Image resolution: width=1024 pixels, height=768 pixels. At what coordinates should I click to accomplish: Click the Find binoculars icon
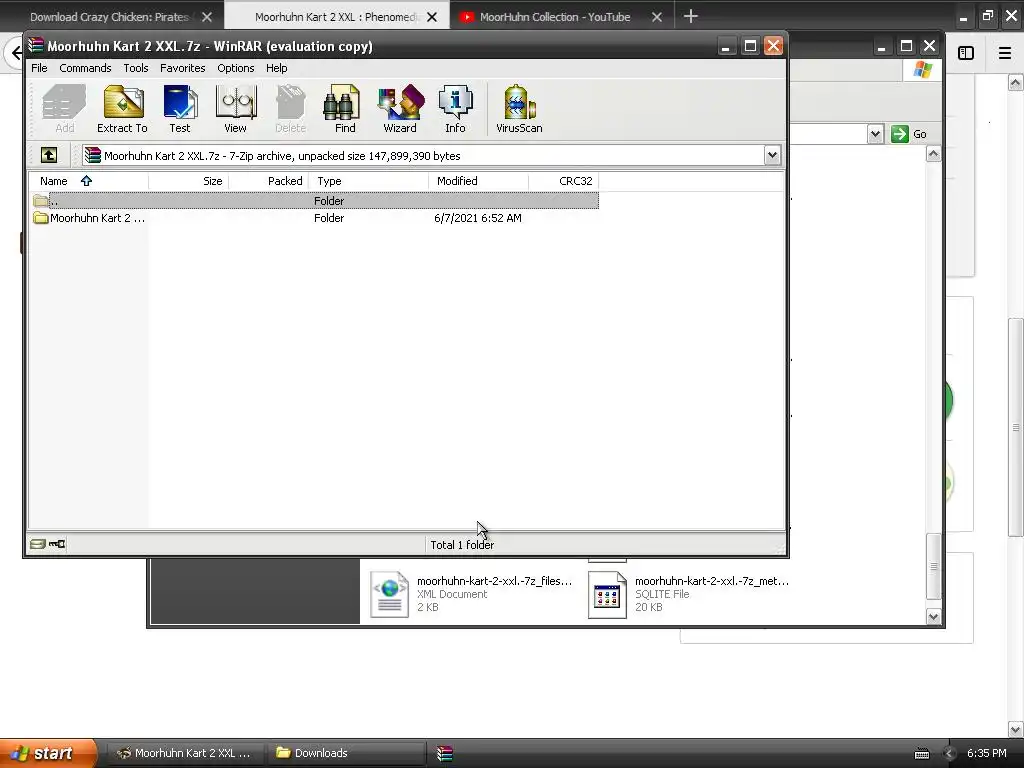coord(344,109)
